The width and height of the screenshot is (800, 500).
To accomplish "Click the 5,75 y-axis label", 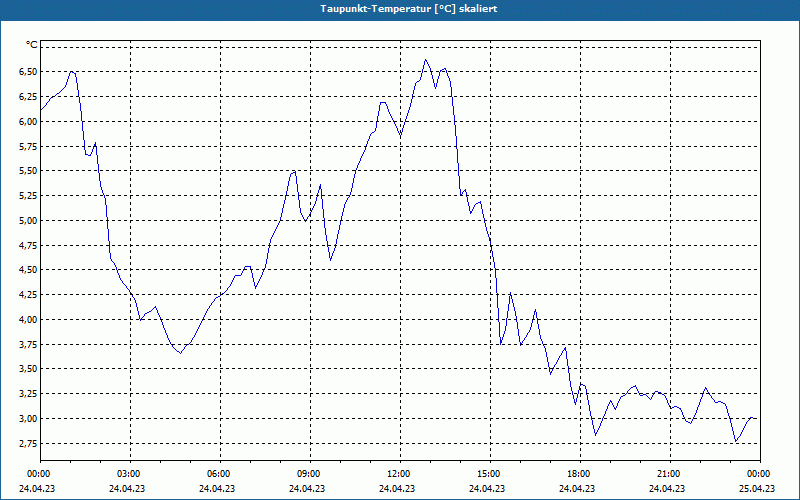I will (x=28, y=146).
